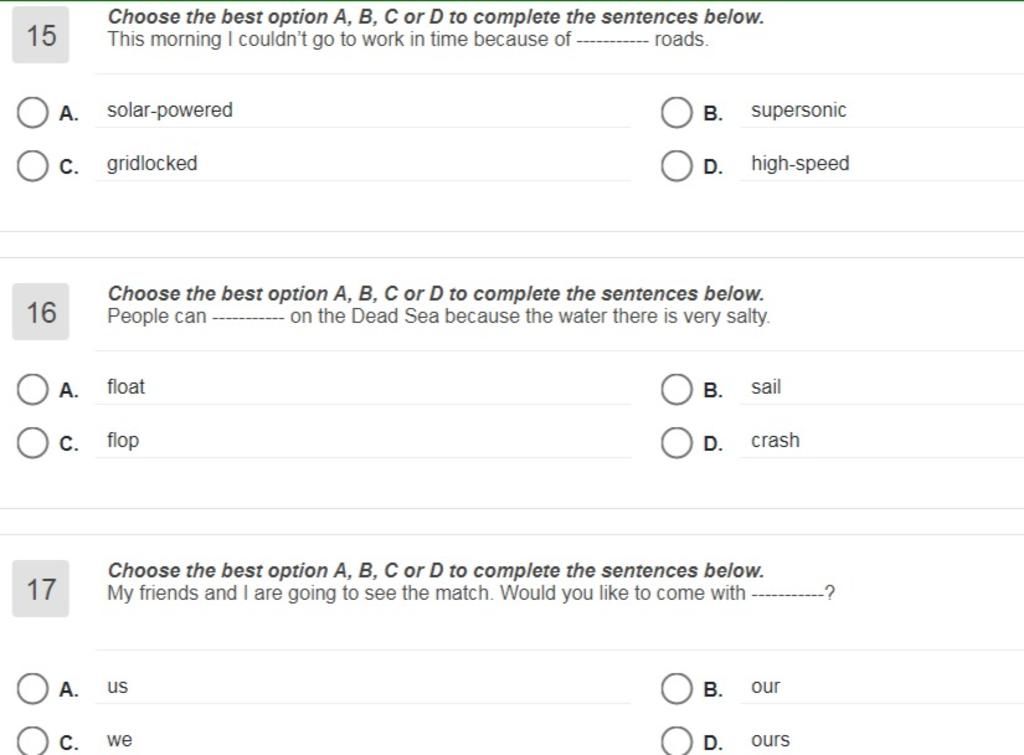The width and height of the screenshot is (1024, 755).
Task: Click the answer text 'supersonic'
Action: point(799,110)
